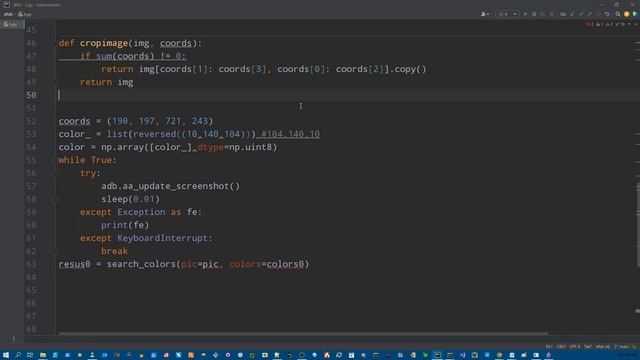Open Task View on the taskbar
Screen dimensions: 640x360
[x=30, y=355]
